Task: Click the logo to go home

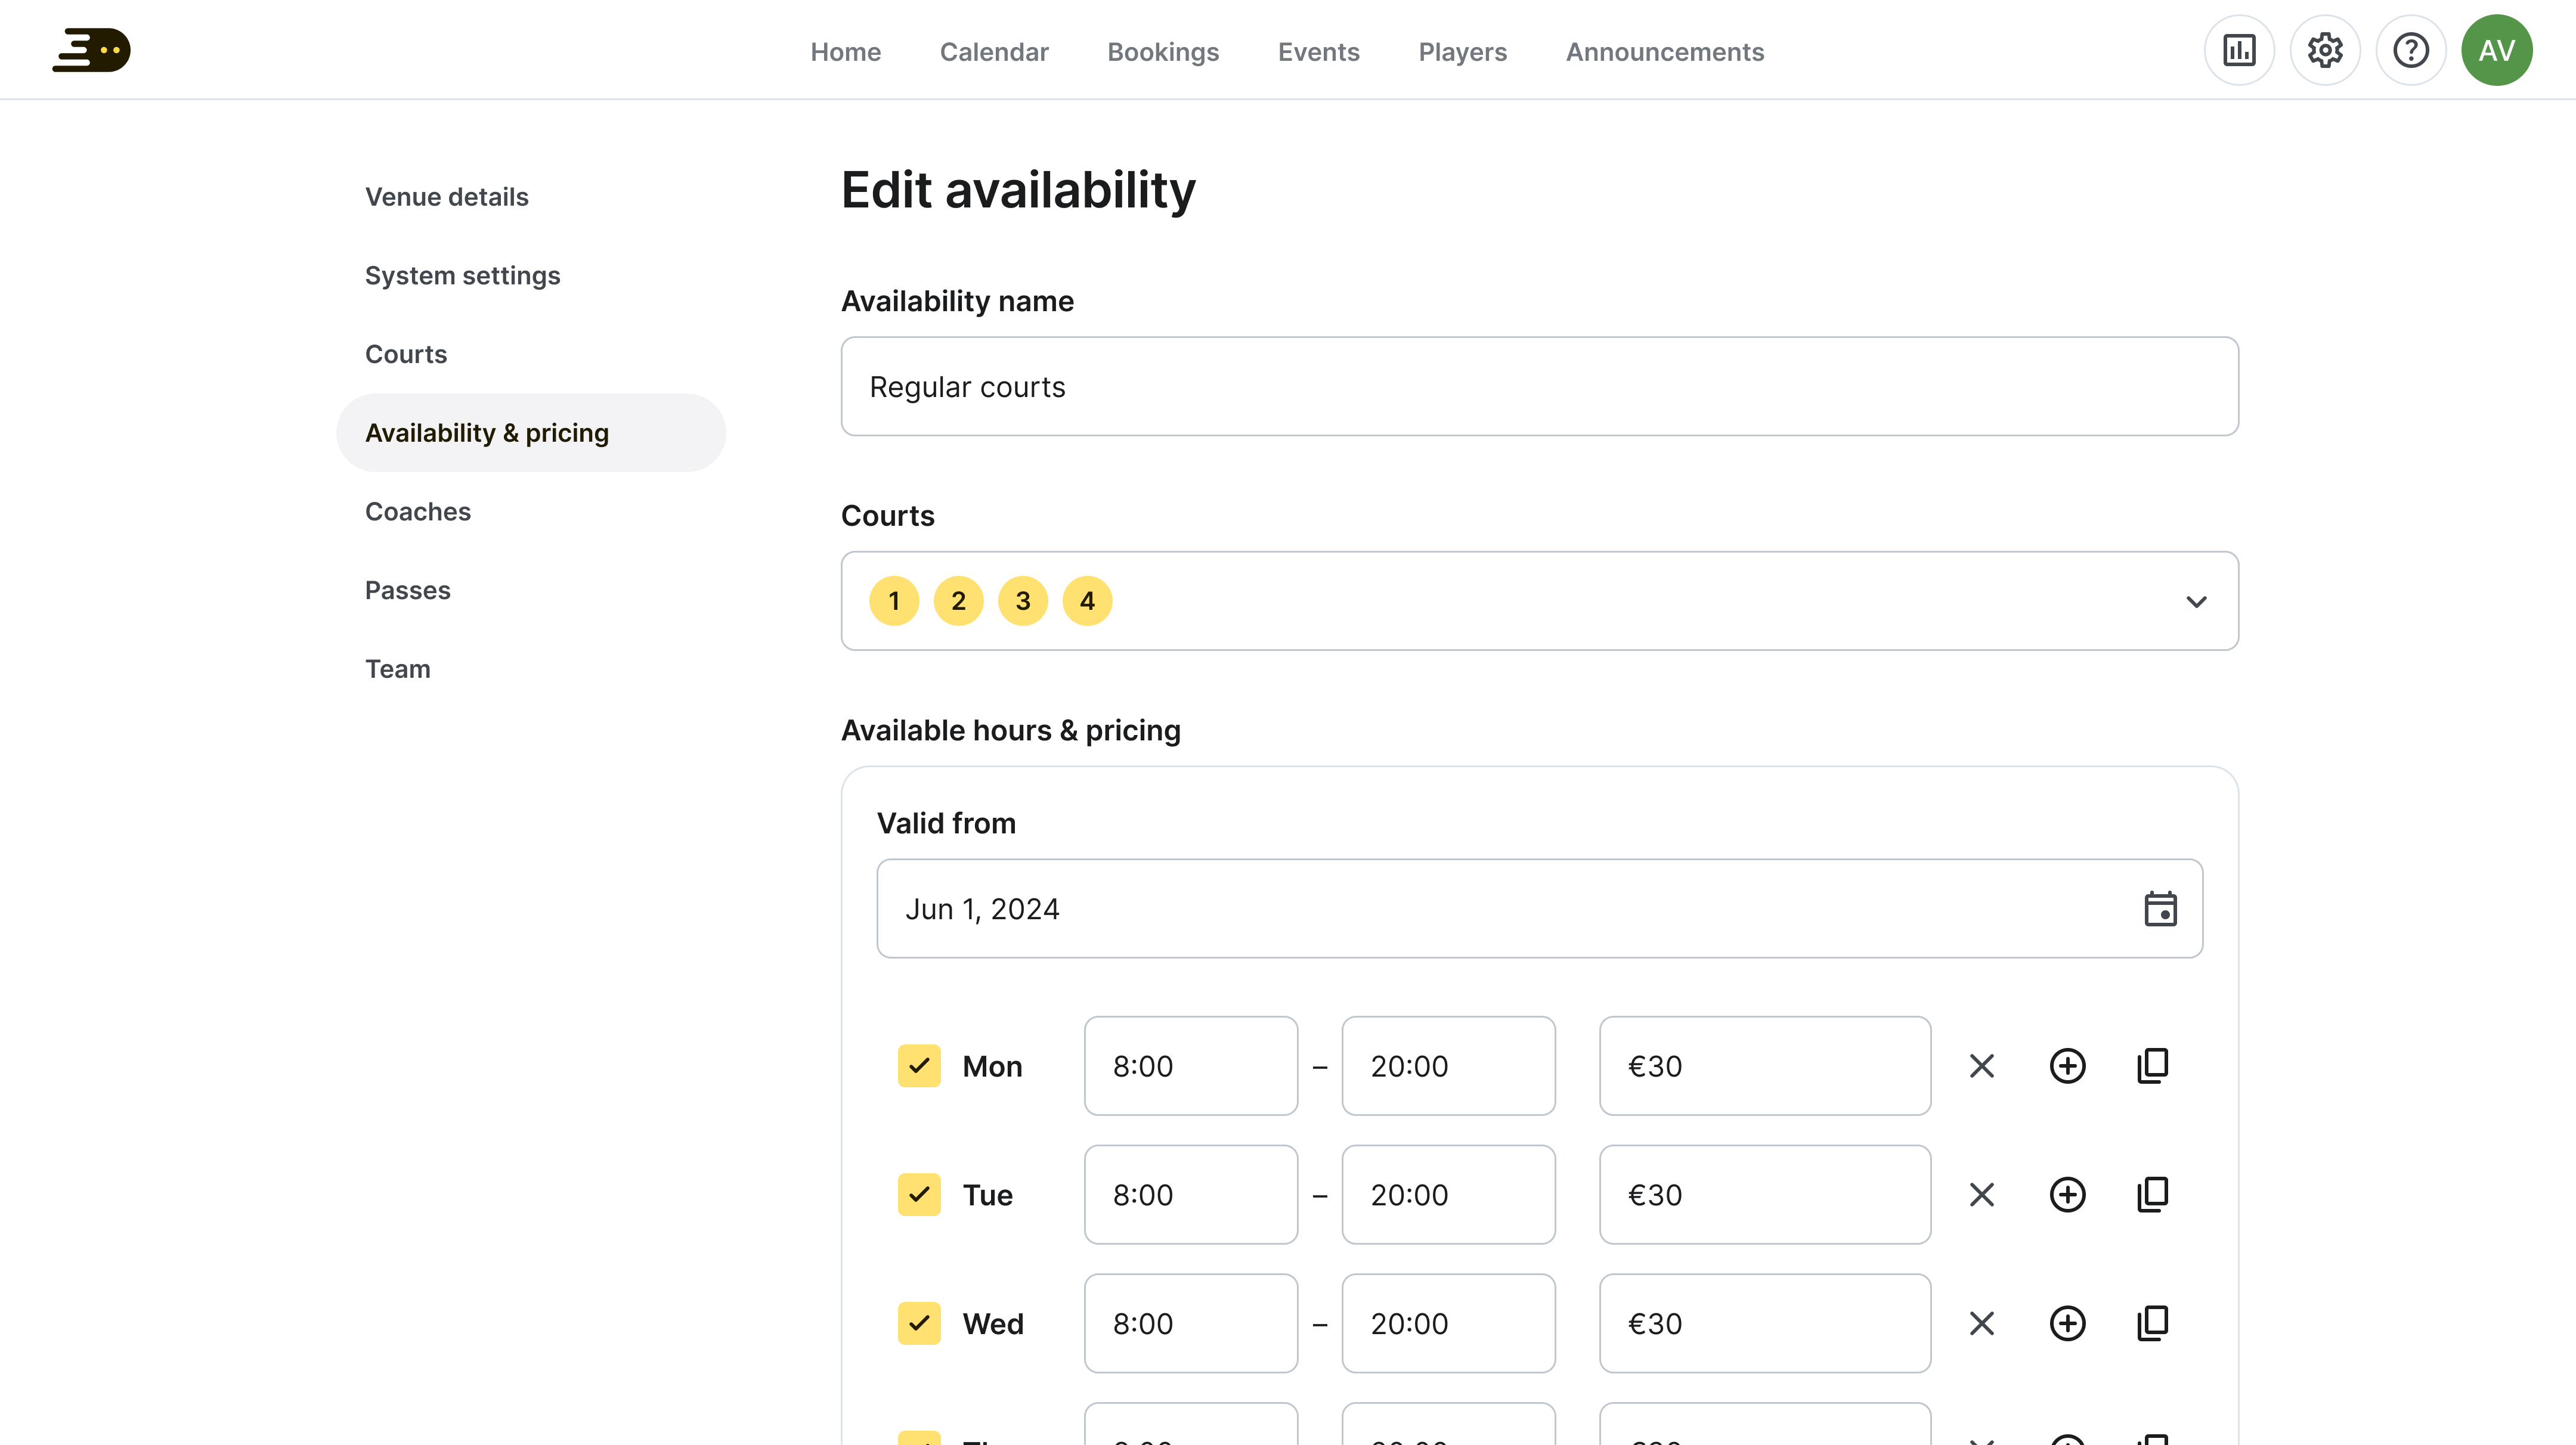Action: pyautogui.click(x=91, y=50)
